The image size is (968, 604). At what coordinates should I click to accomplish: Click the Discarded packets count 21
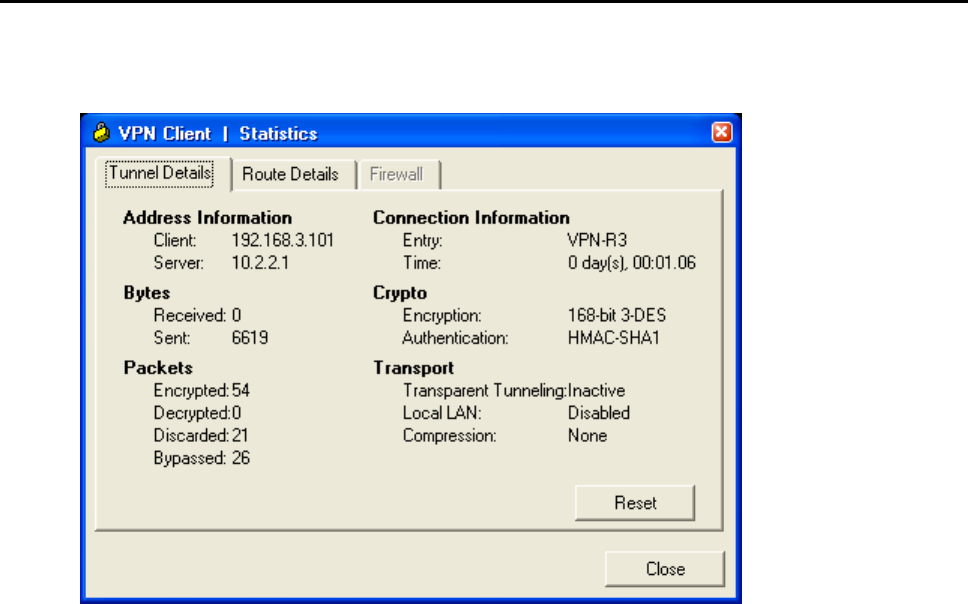click(x=240, y=436)
